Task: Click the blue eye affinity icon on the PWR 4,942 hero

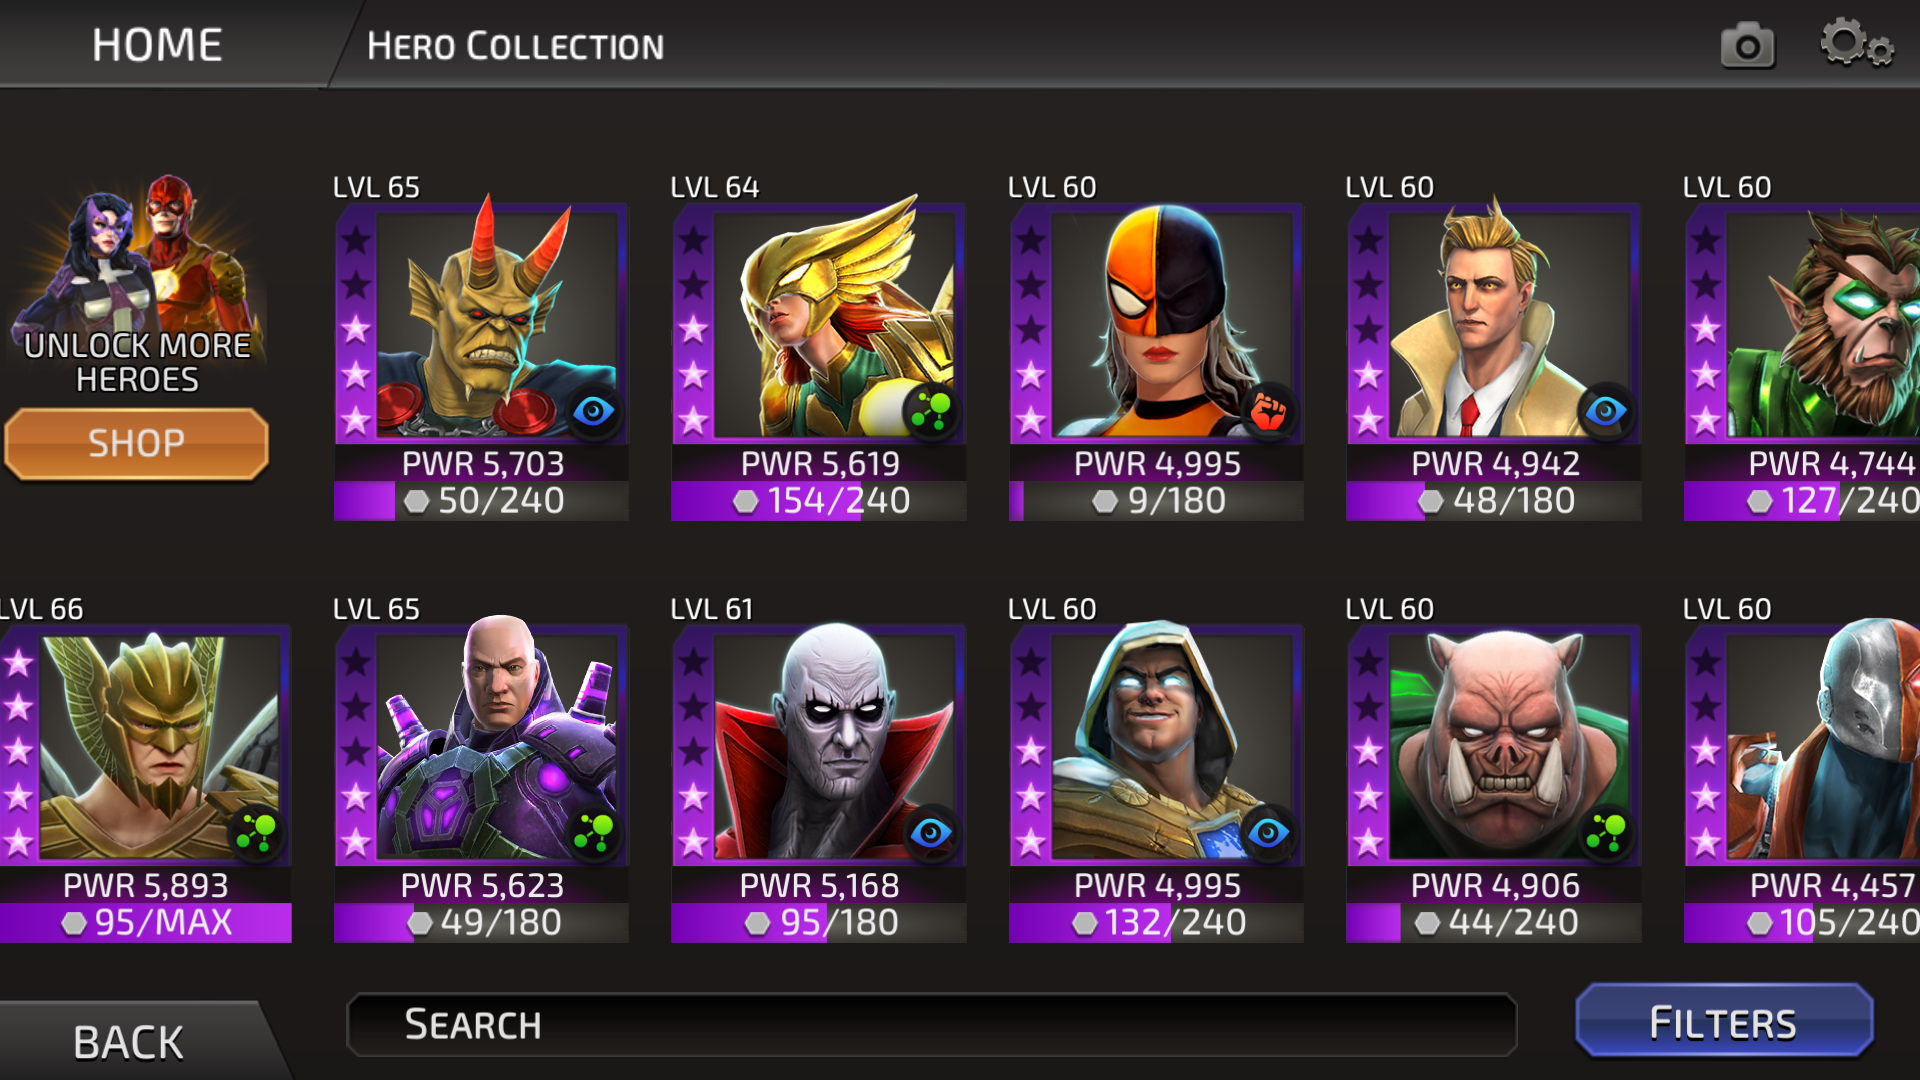Action: click(x=1606, y=411)
